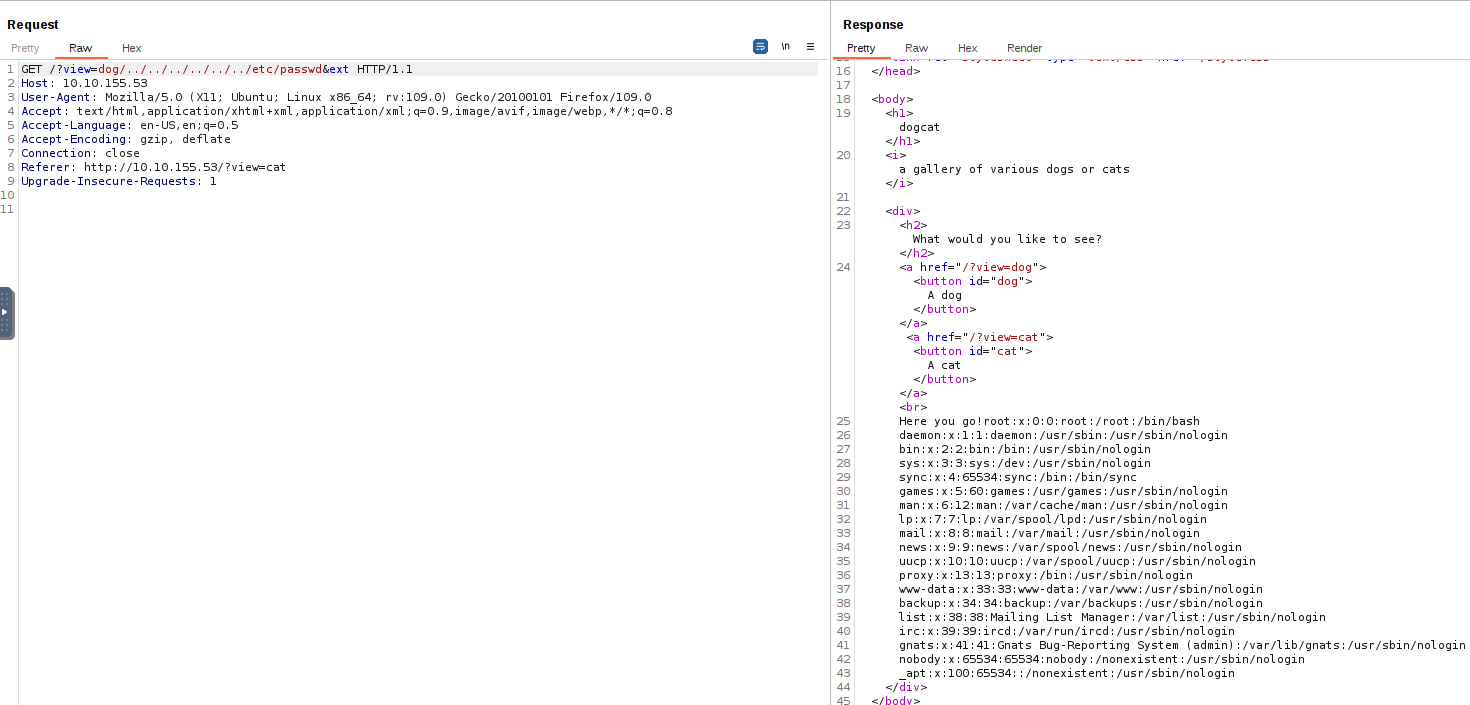
Task: Click the href="/?view=dog" anchor line
Action: click(973, 267)
